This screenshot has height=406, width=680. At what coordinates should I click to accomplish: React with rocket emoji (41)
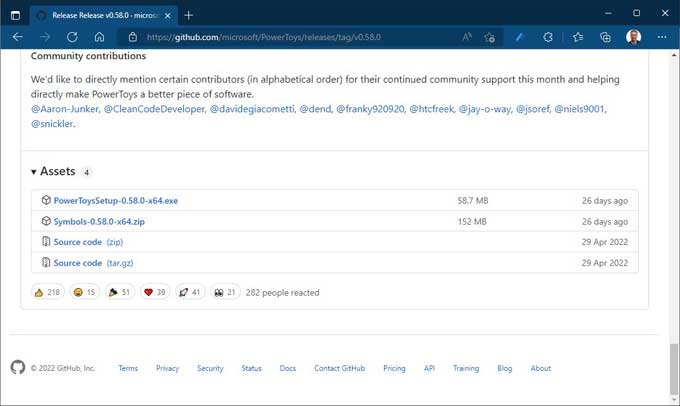pyautogui.click(x=190, y=292)
